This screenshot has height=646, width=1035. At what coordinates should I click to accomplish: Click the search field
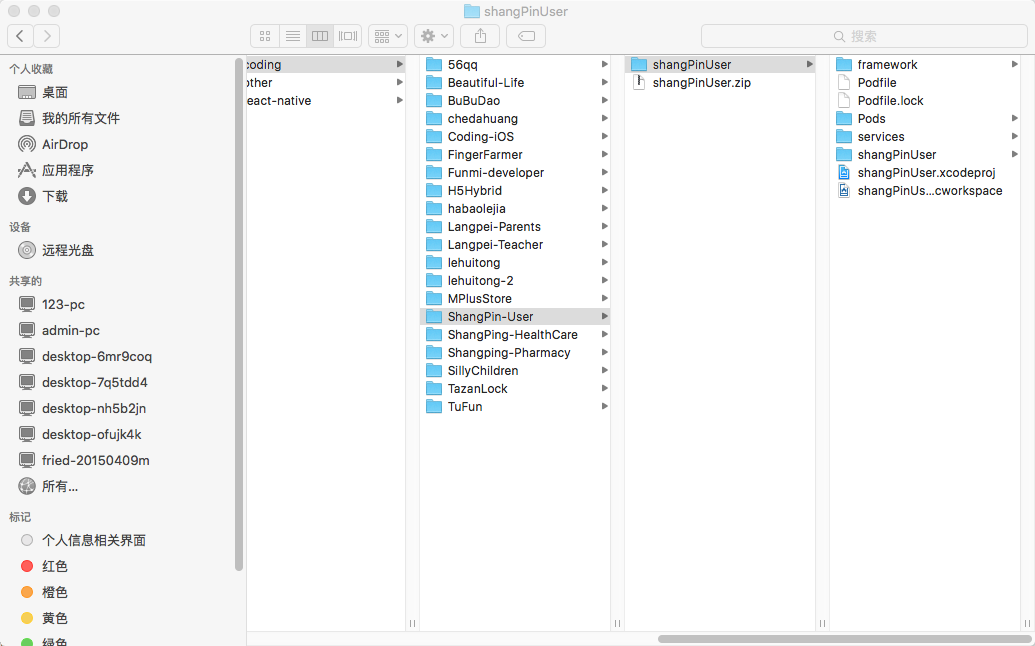coord(864,36)
